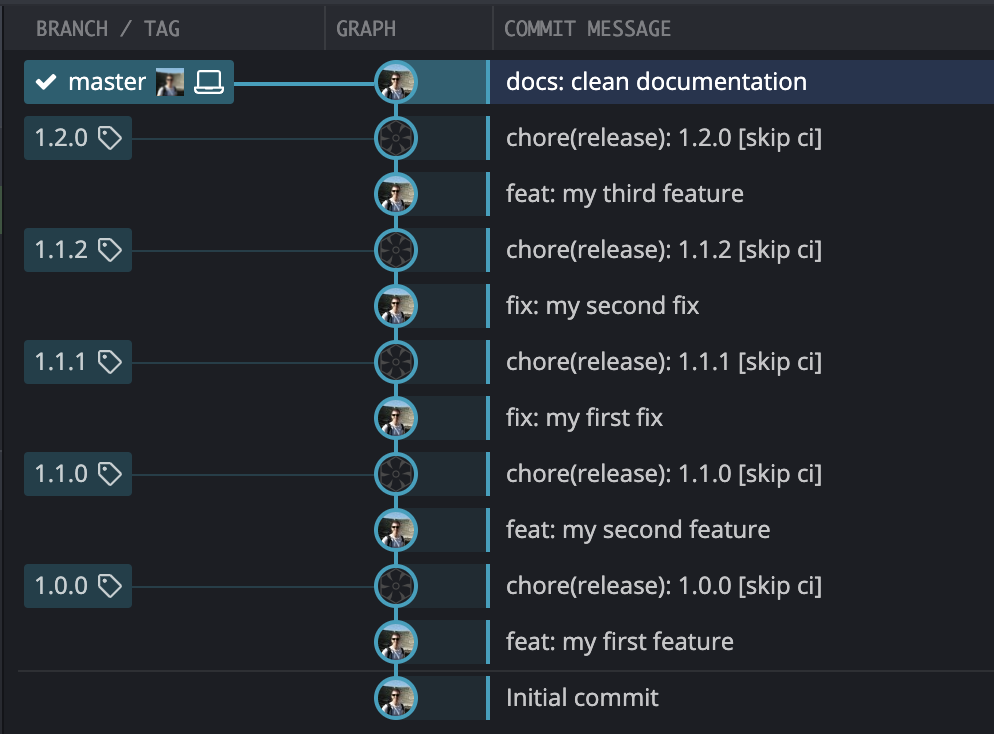Click the 1.1.1 tag icon

(x=110, y=362)
